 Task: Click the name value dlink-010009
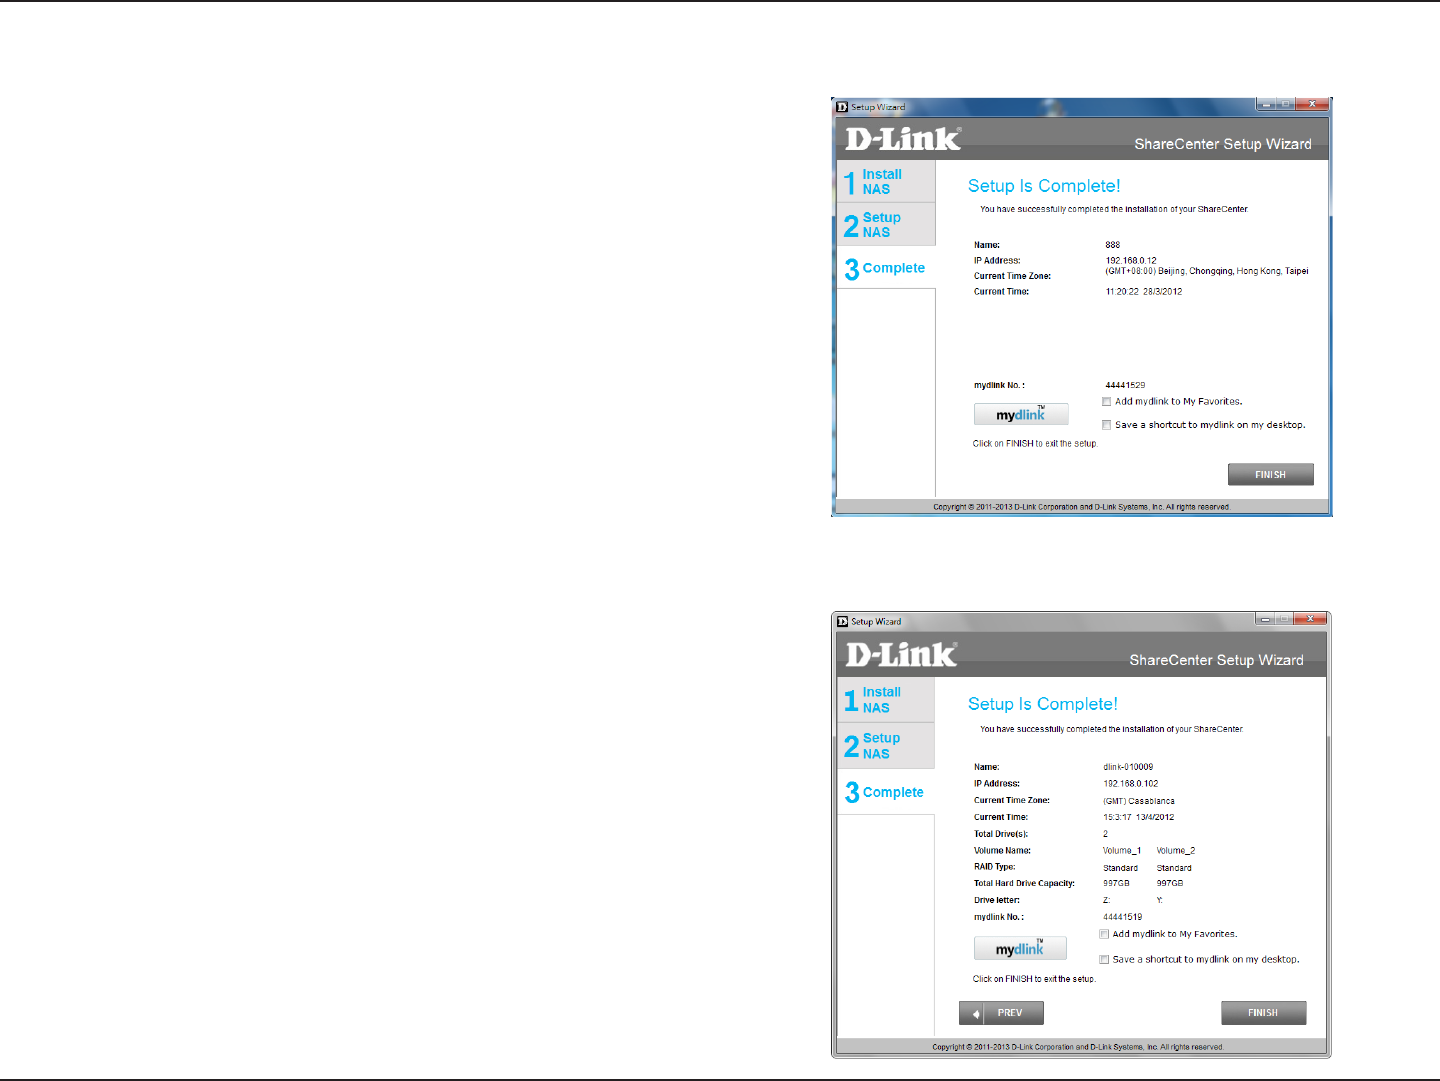(x=1128, y=767)
